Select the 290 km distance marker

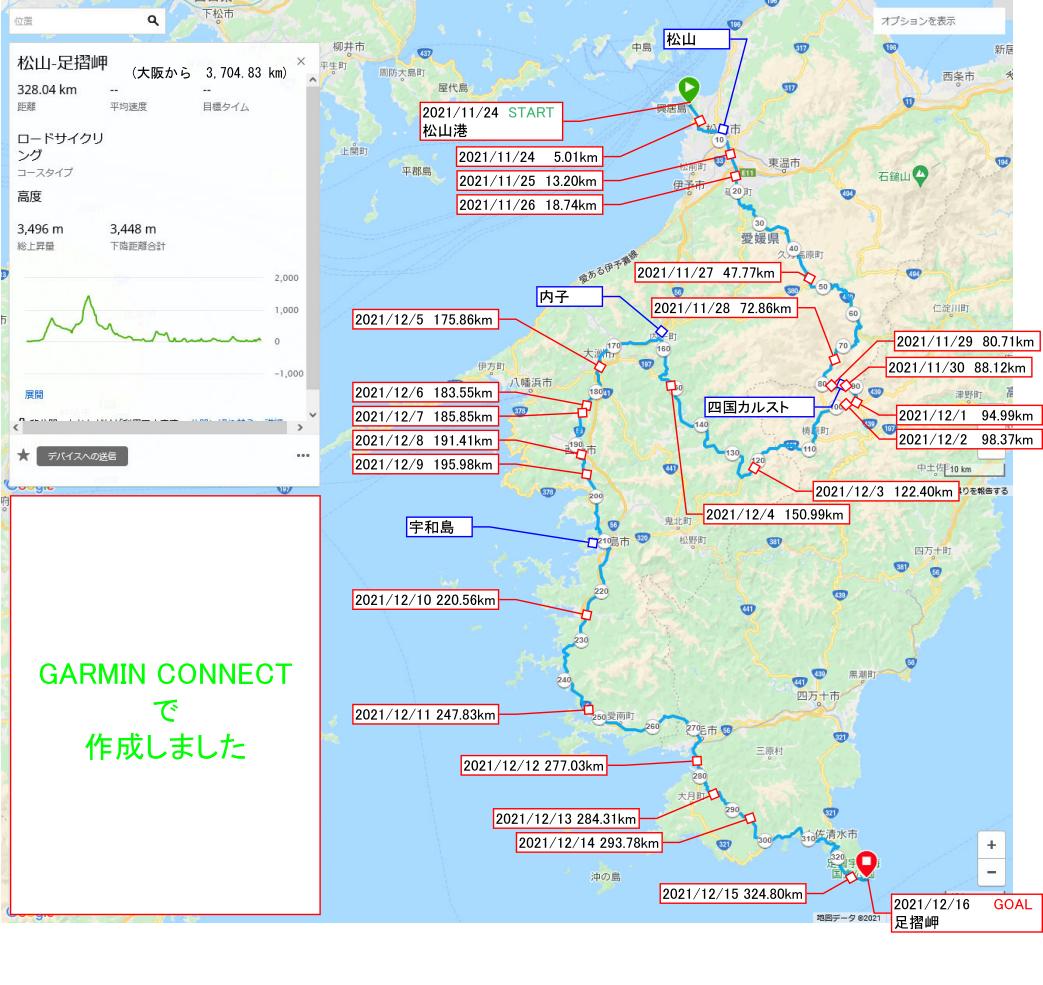[x=732, y=810]
